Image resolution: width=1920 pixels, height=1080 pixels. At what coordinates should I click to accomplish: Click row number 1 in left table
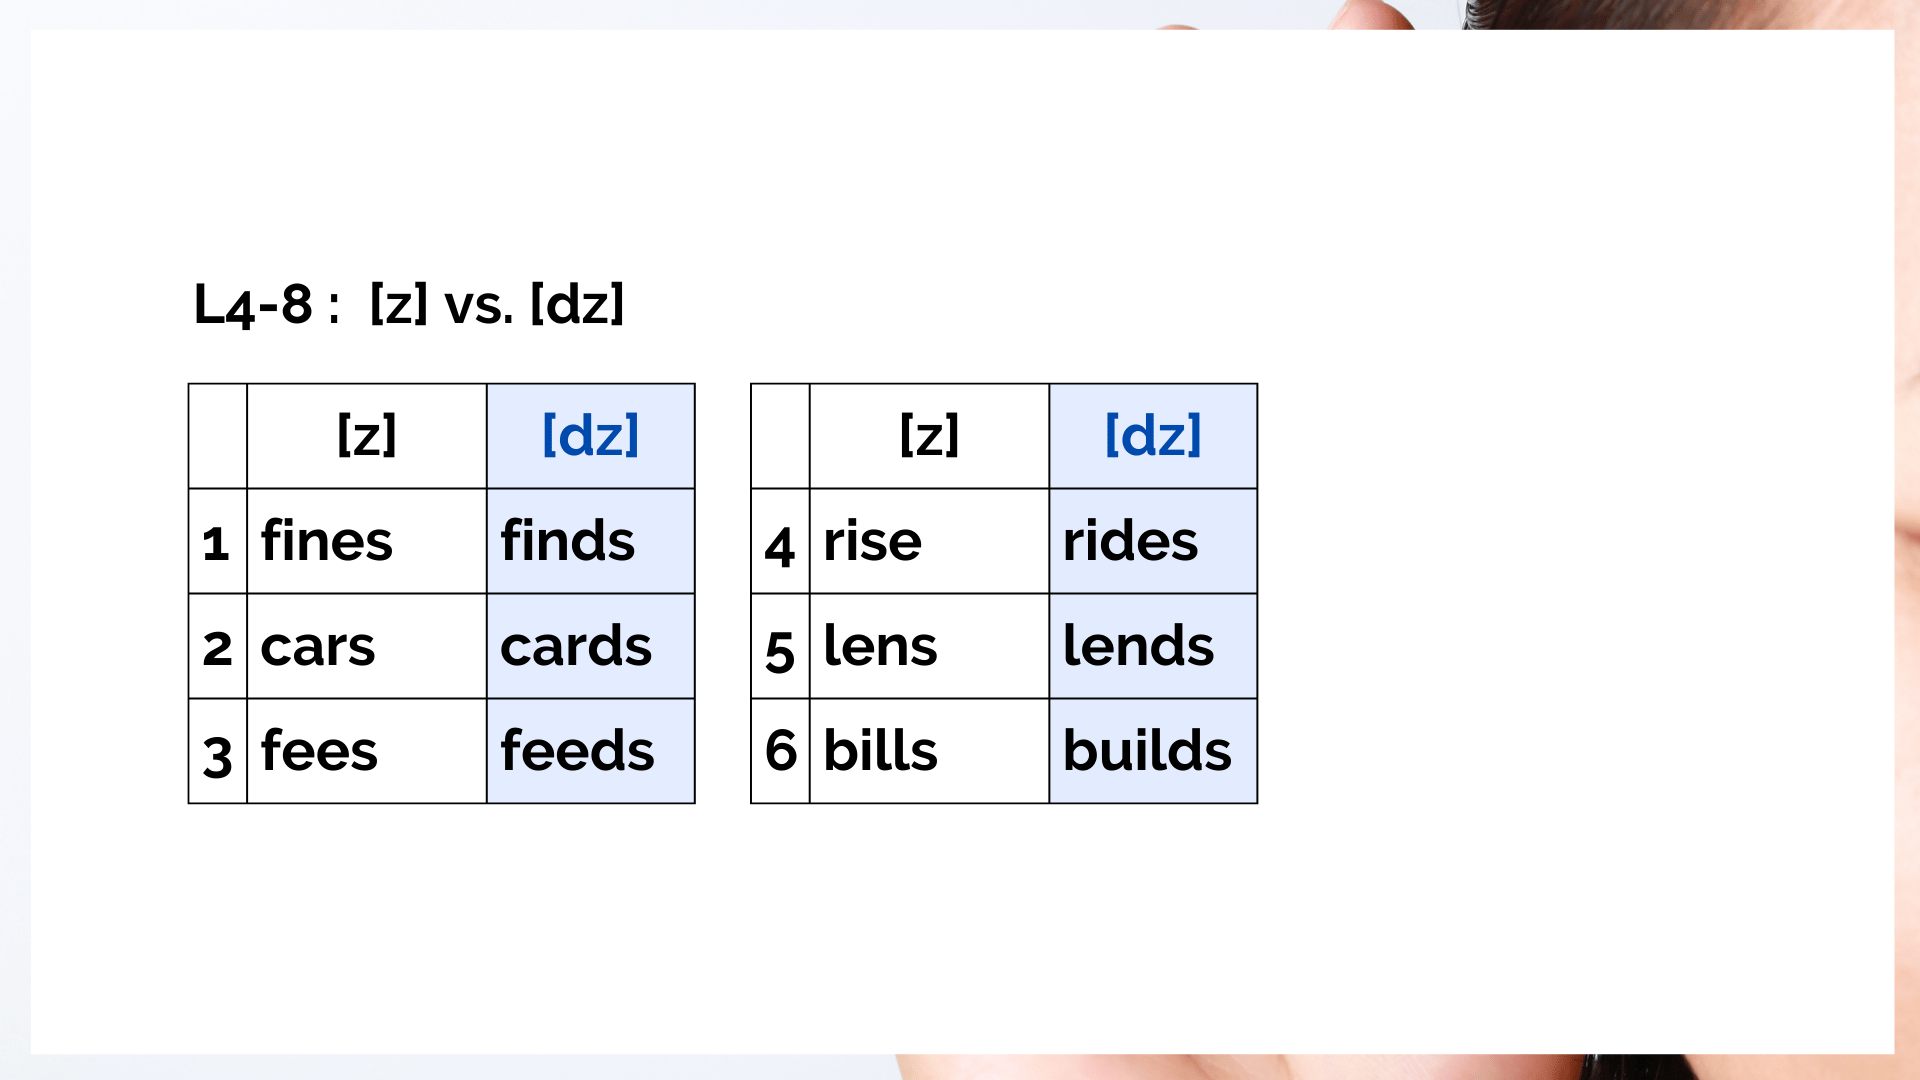click(216, 544)
